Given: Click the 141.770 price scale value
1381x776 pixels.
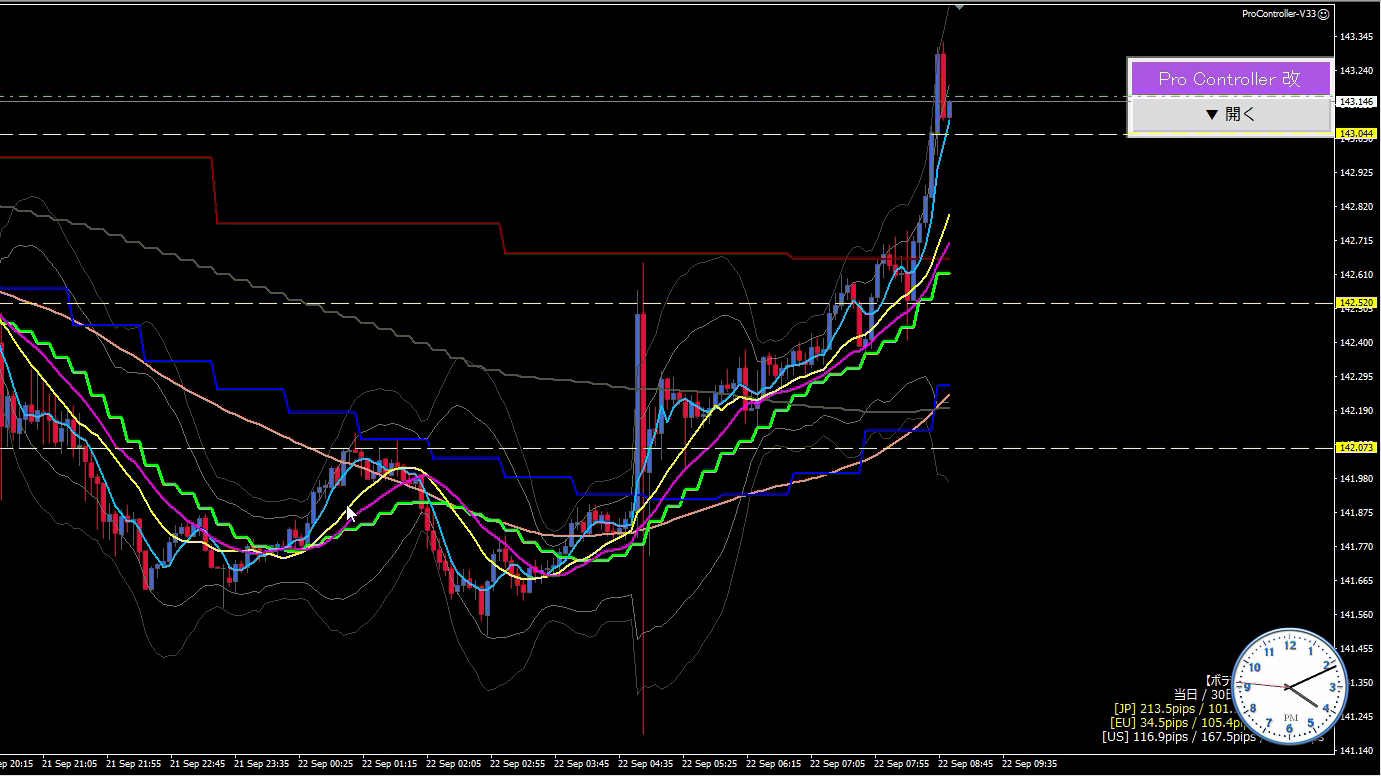Looking at the screenshot, I should 1356,547.
